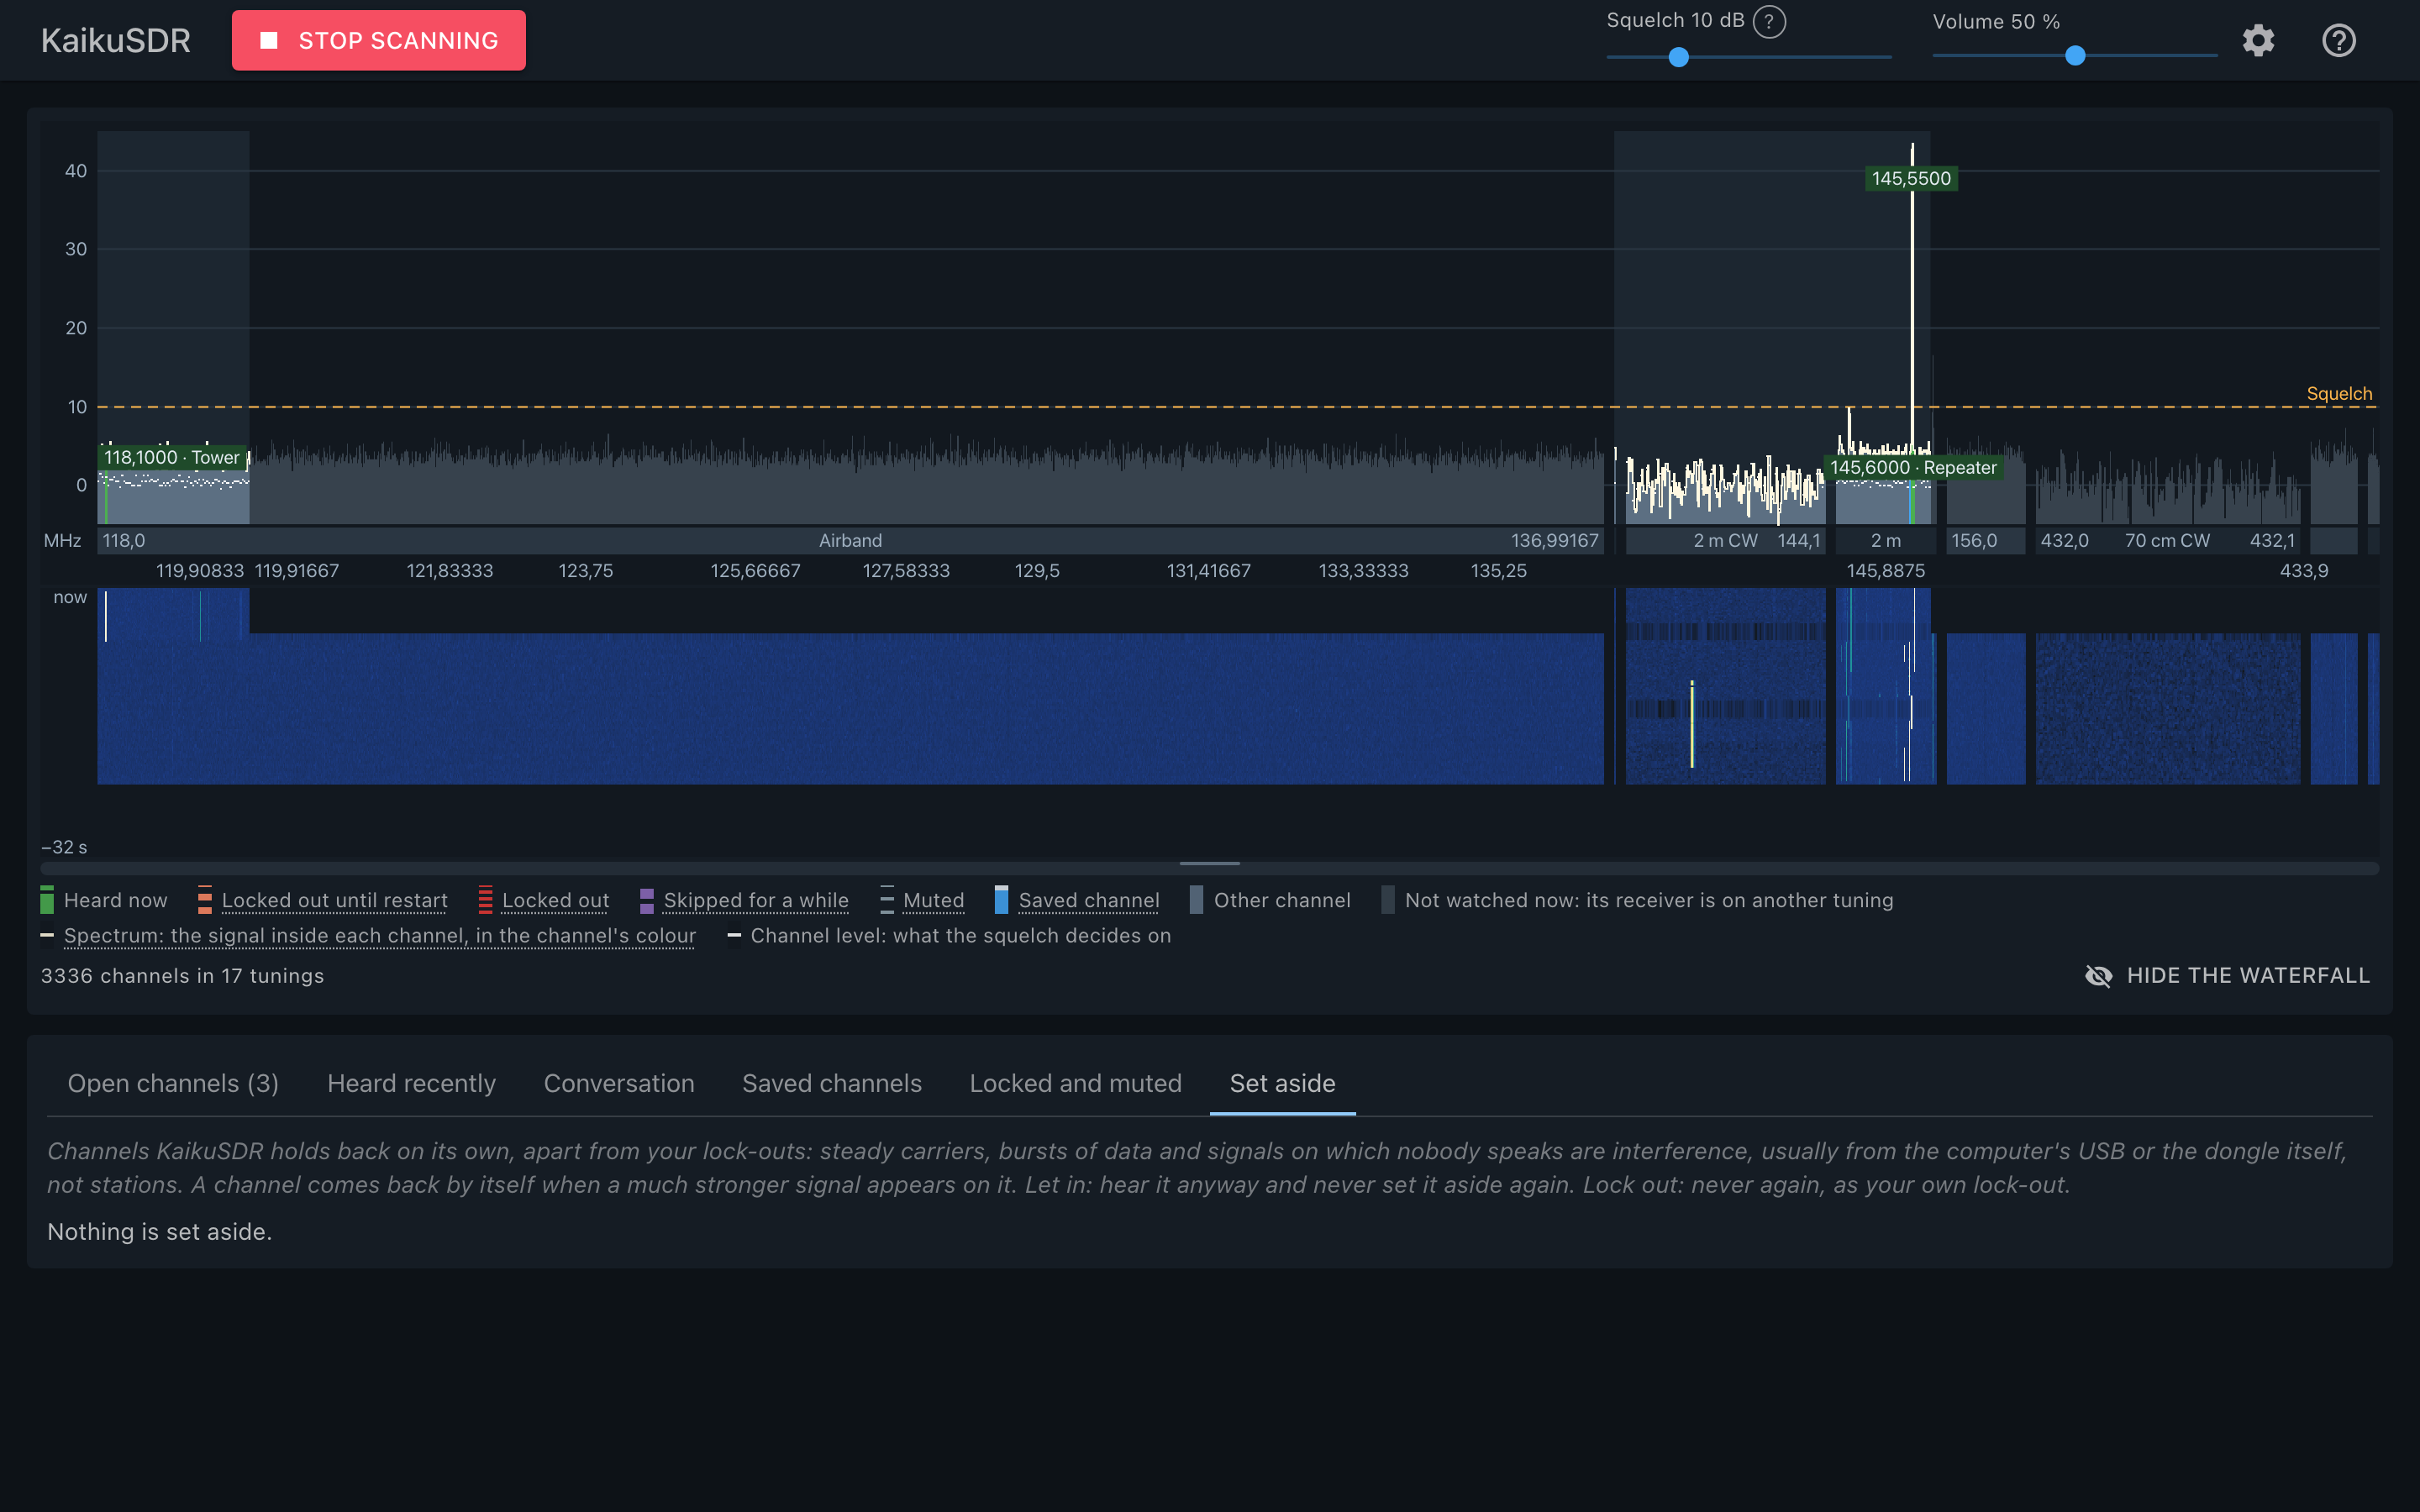Stop scanning with the red button

pyautogui.click(x=379, y=41)
